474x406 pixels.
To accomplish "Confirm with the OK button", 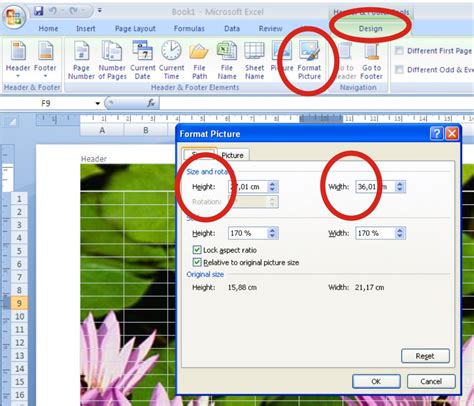I will click(x=376, y=381).
